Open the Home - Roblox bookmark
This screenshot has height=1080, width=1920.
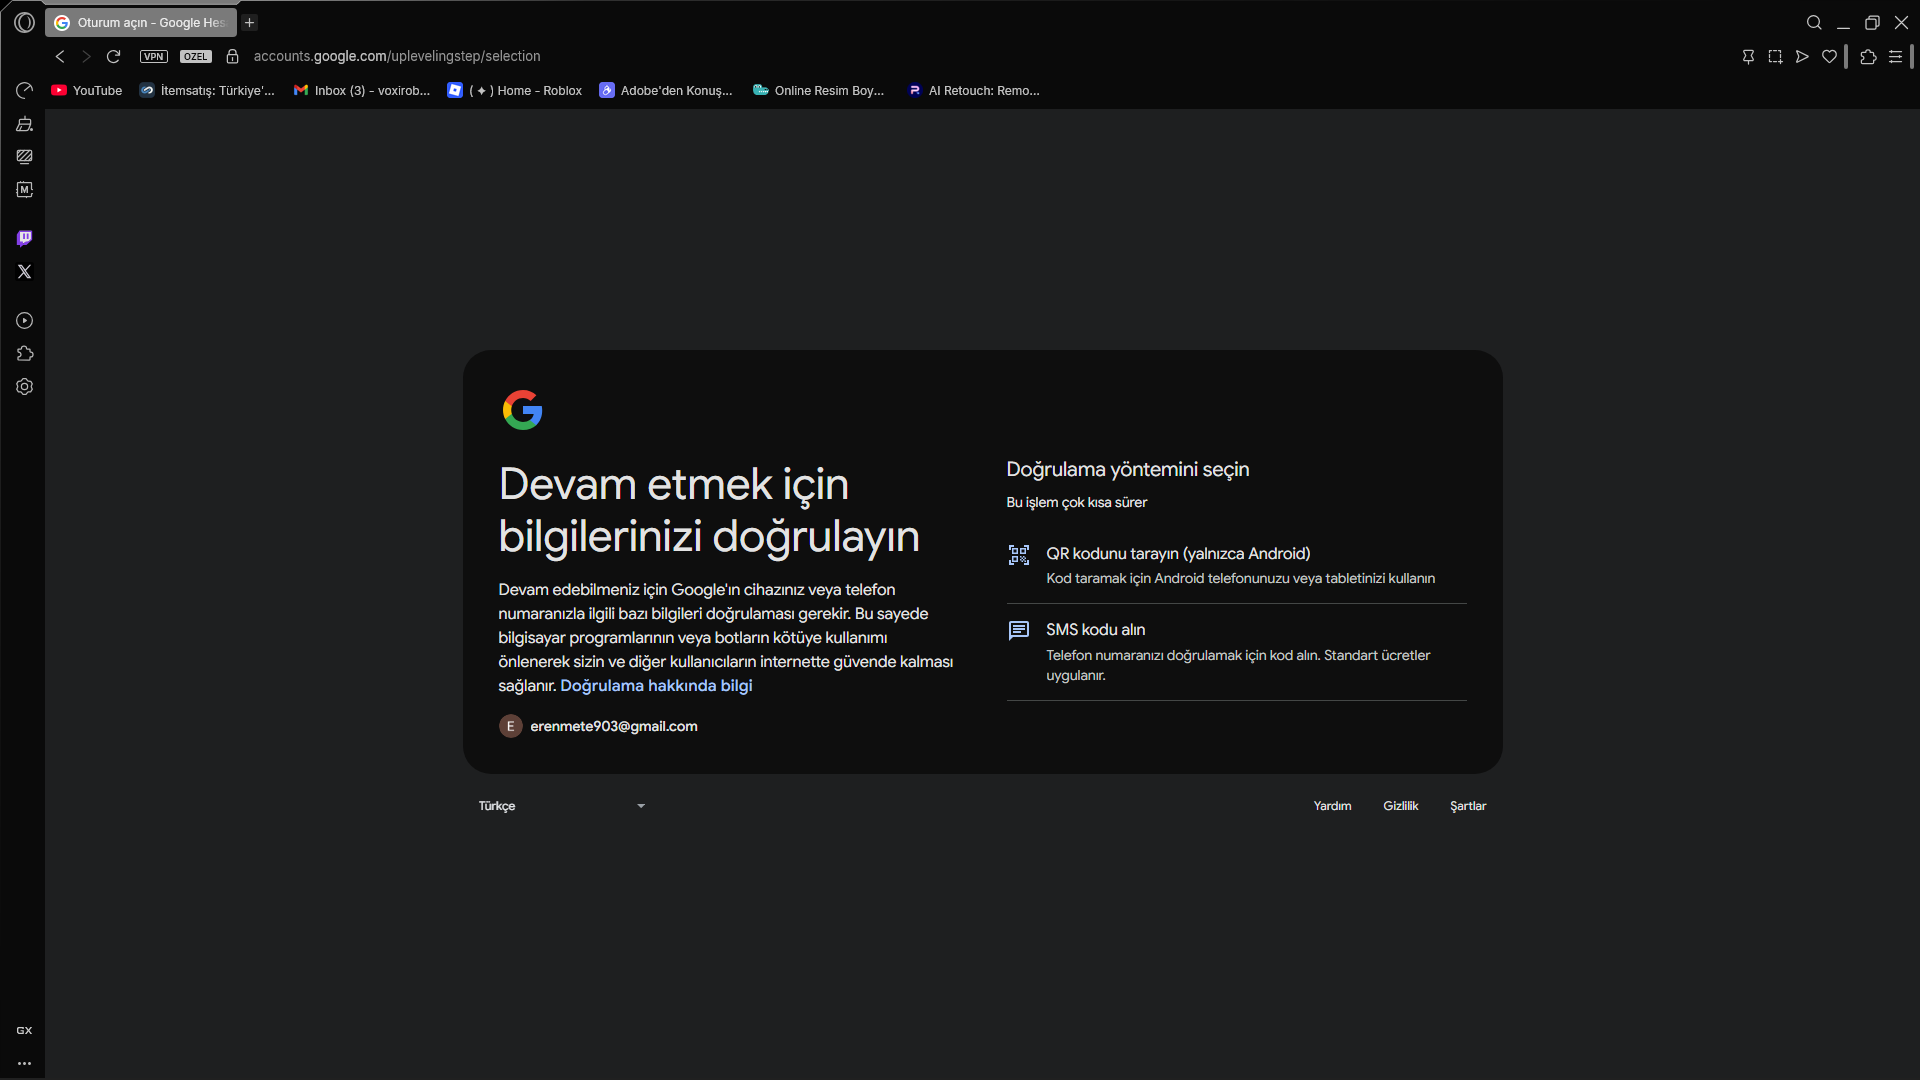click(515, 90)
